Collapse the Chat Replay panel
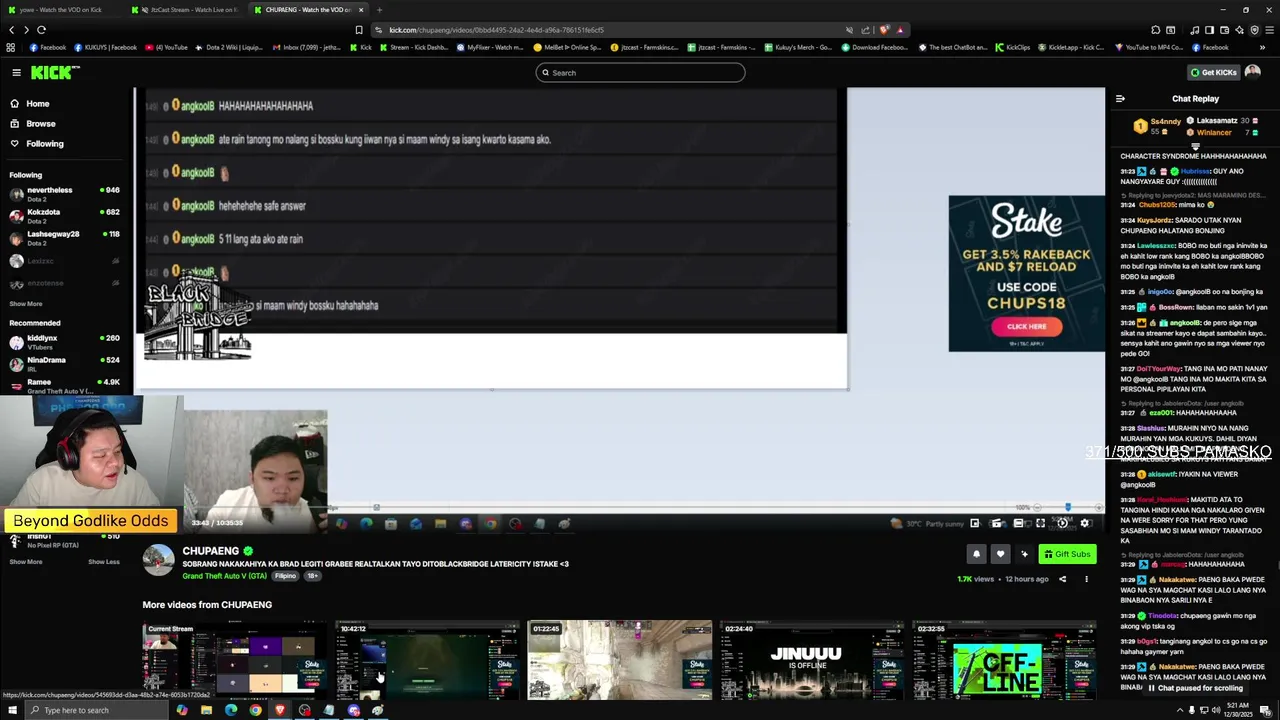This screenshot has height=720, width=1280. pos(1120,99)
